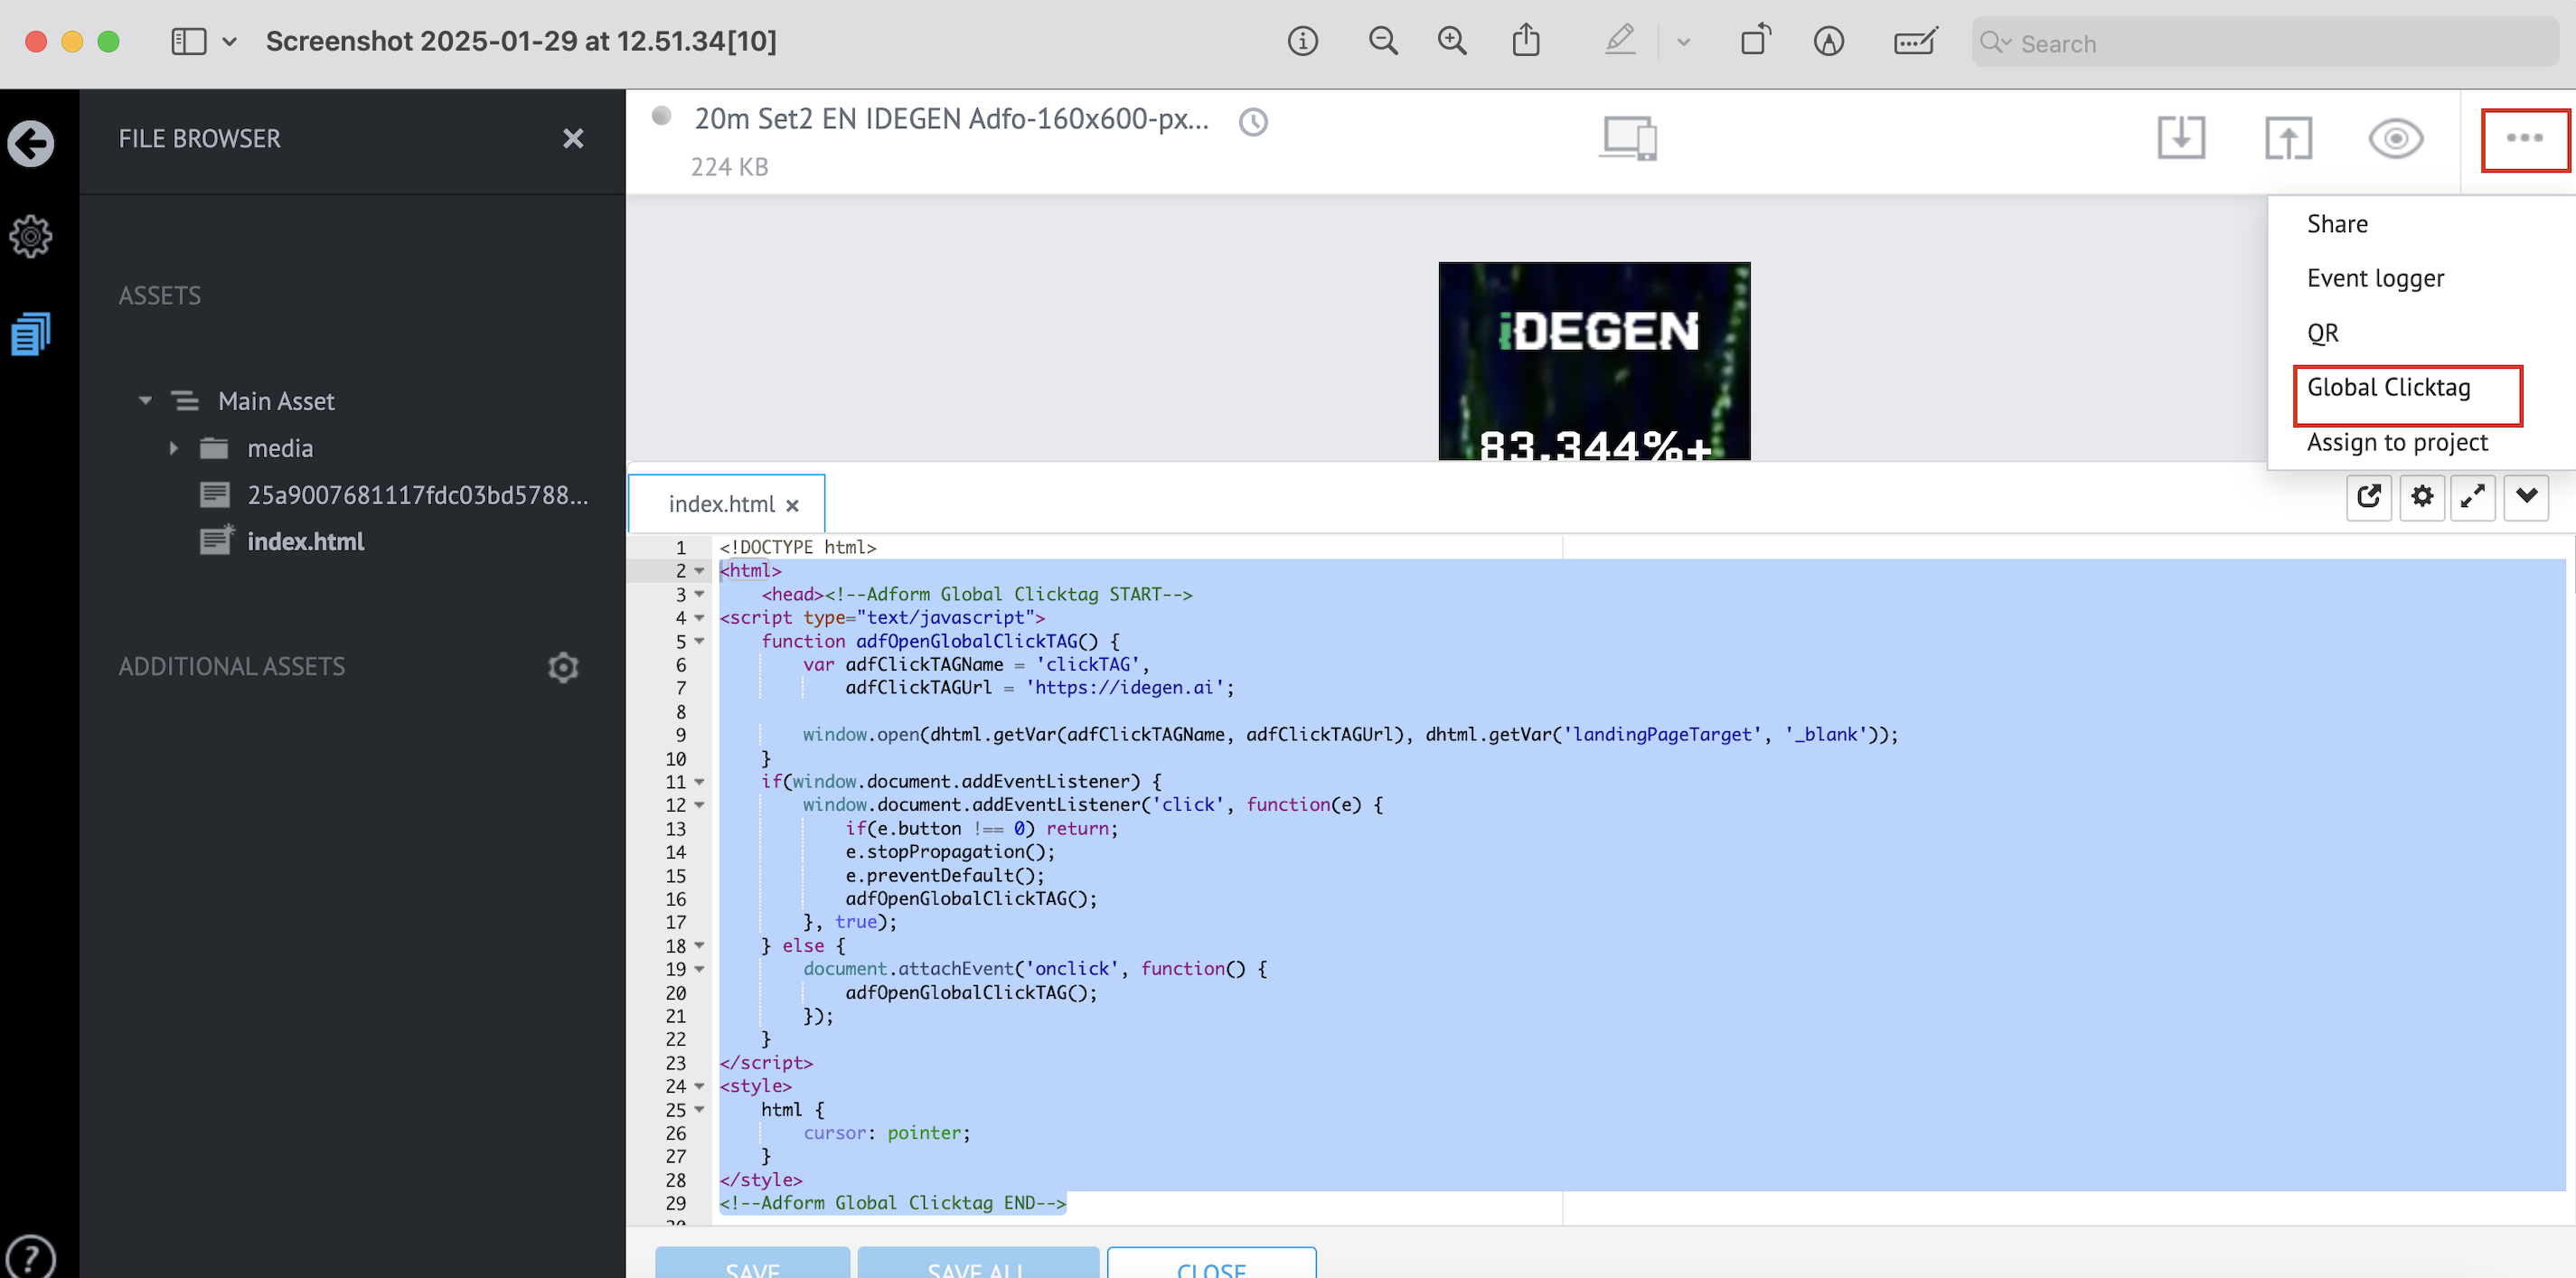2576x1278 pixels.
Task: Click the SAVE button
Action: (x=753, y=1264)
